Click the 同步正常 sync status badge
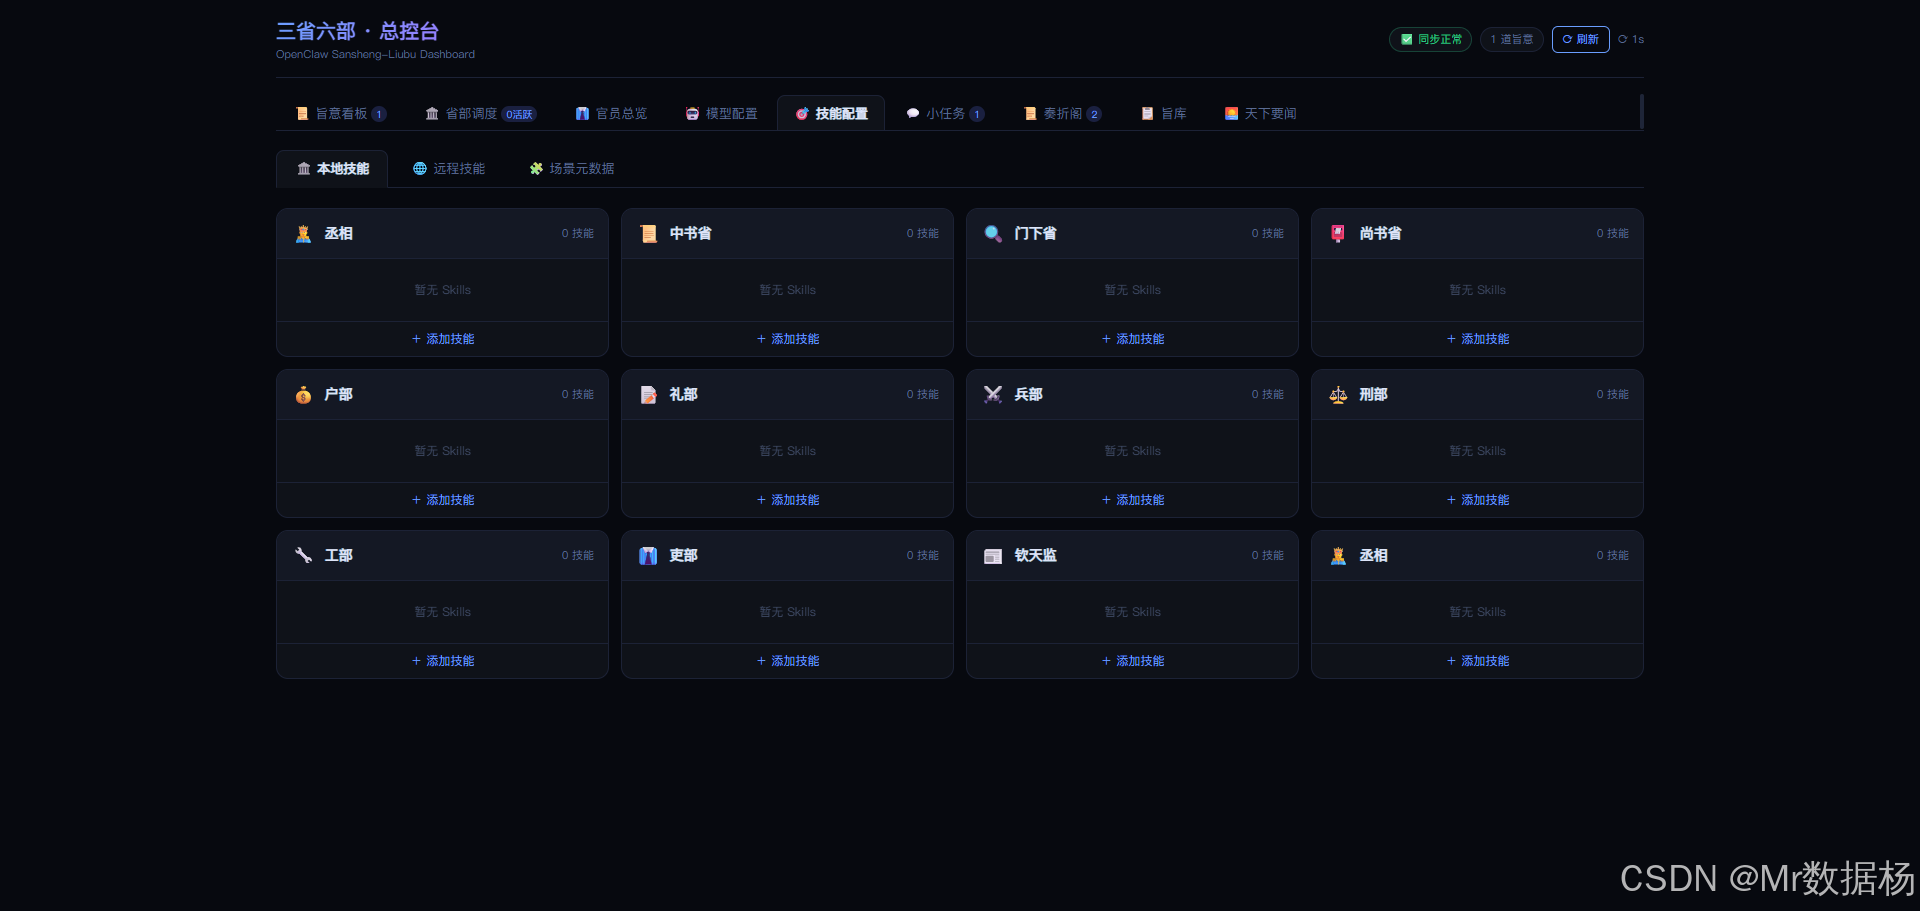 point(1430,40)
